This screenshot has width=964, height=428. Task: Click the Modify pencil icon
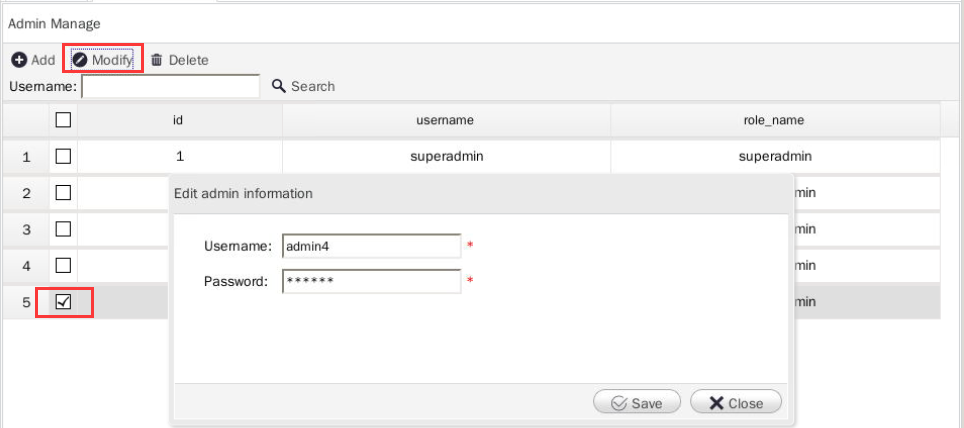coord(80,60)
